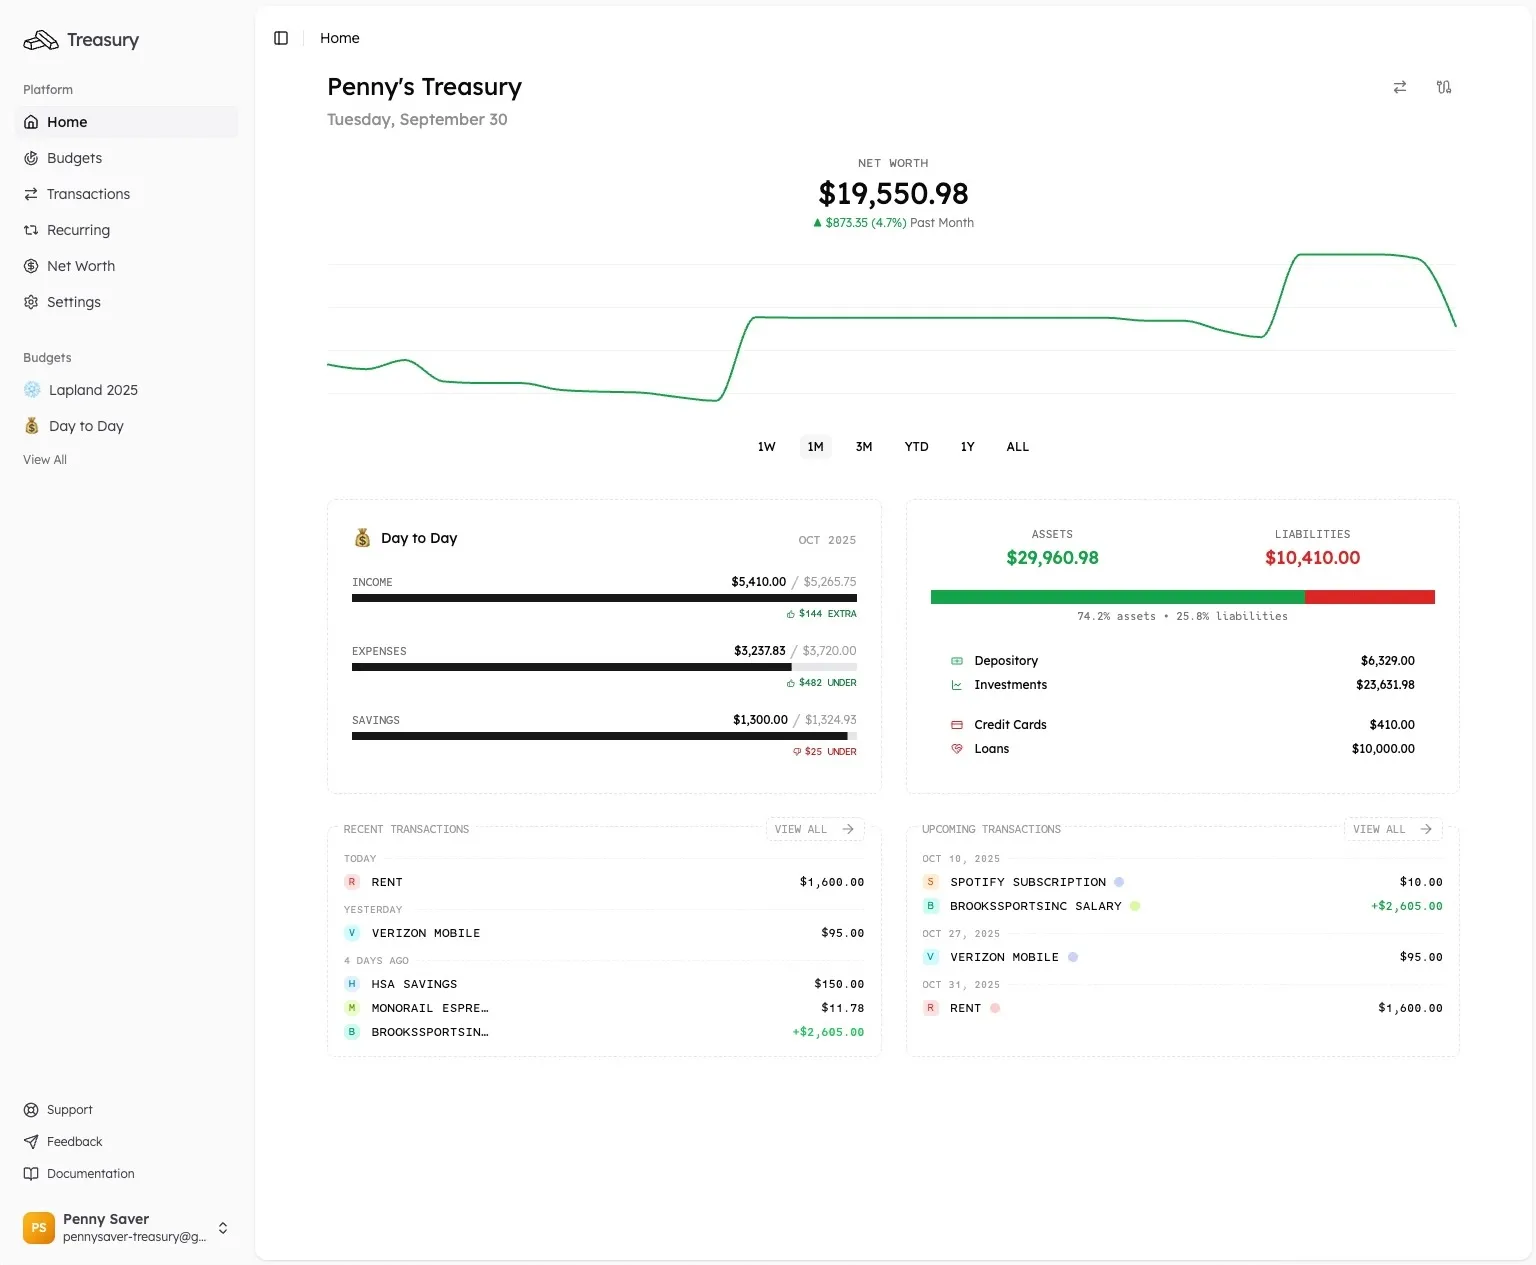Screen dimensions: 1536x1265
Task: Open Budgets from the sidebar
Action: pos(74,158)
